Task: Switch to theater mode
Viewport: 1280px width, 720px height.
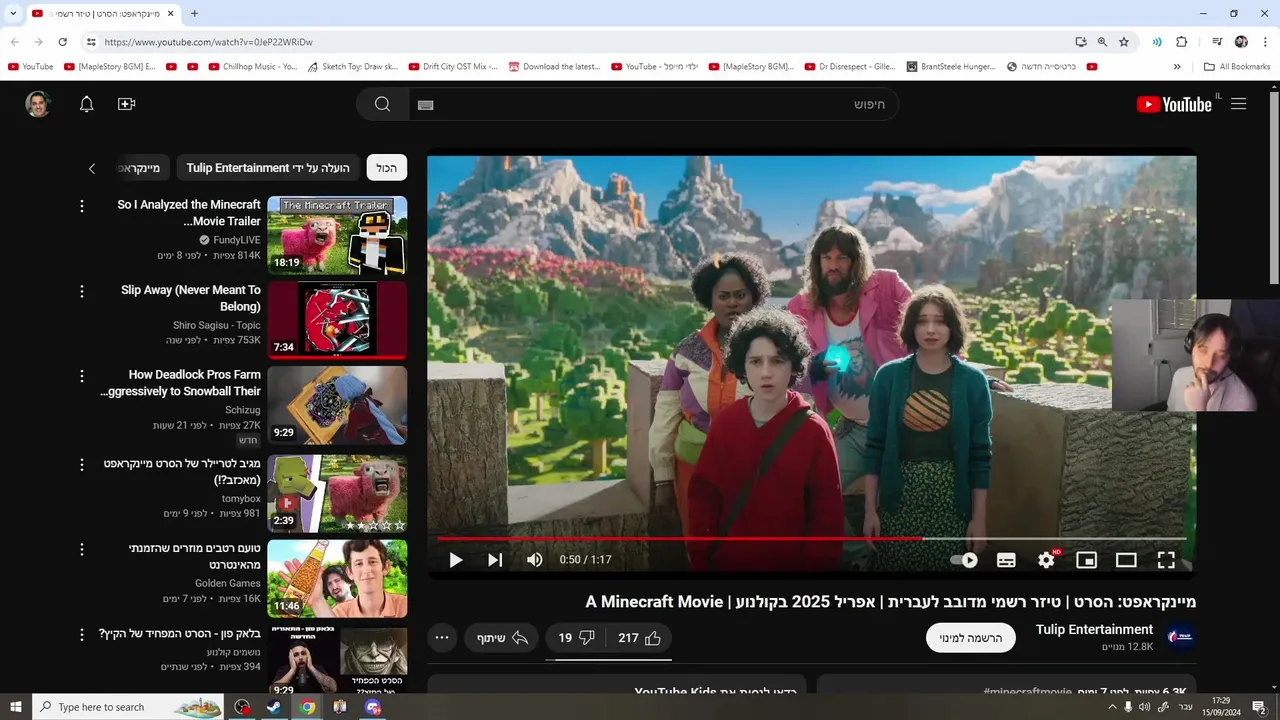Action: coord(1126,560)
